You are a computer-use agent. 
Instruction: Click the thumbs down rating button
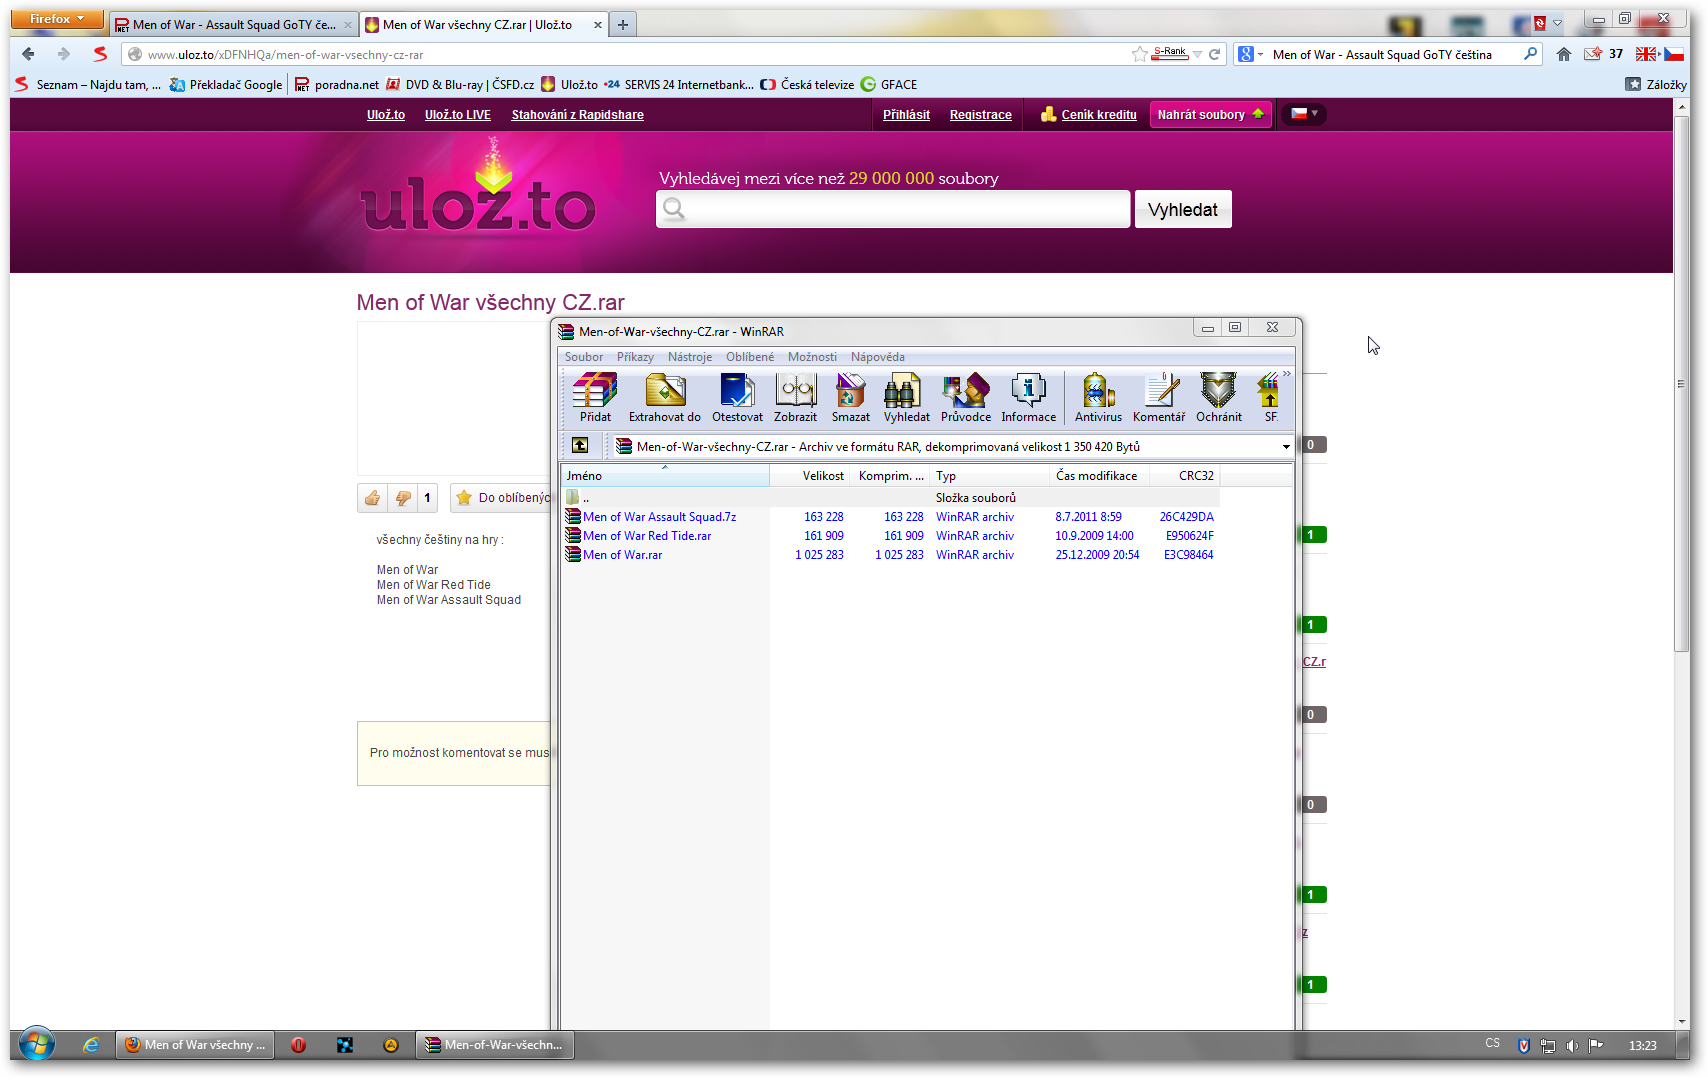click(403, 498)
